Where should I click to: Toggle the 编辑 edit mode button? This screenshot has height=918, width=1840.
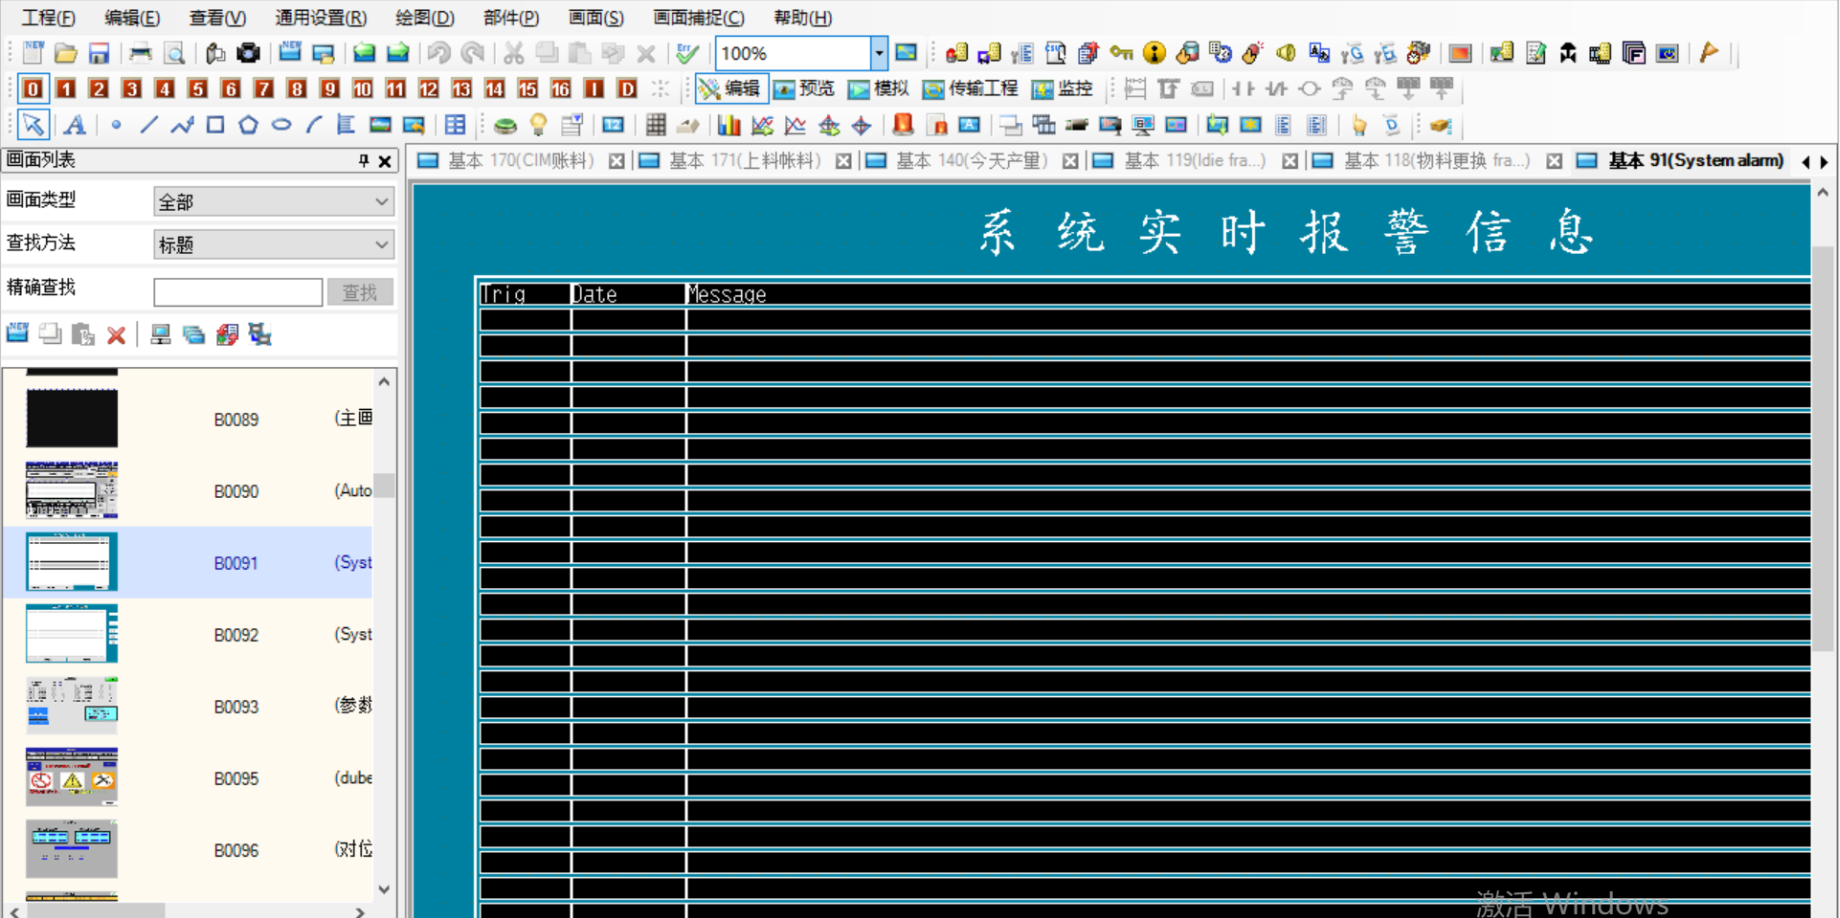click(x=731, y=89)
